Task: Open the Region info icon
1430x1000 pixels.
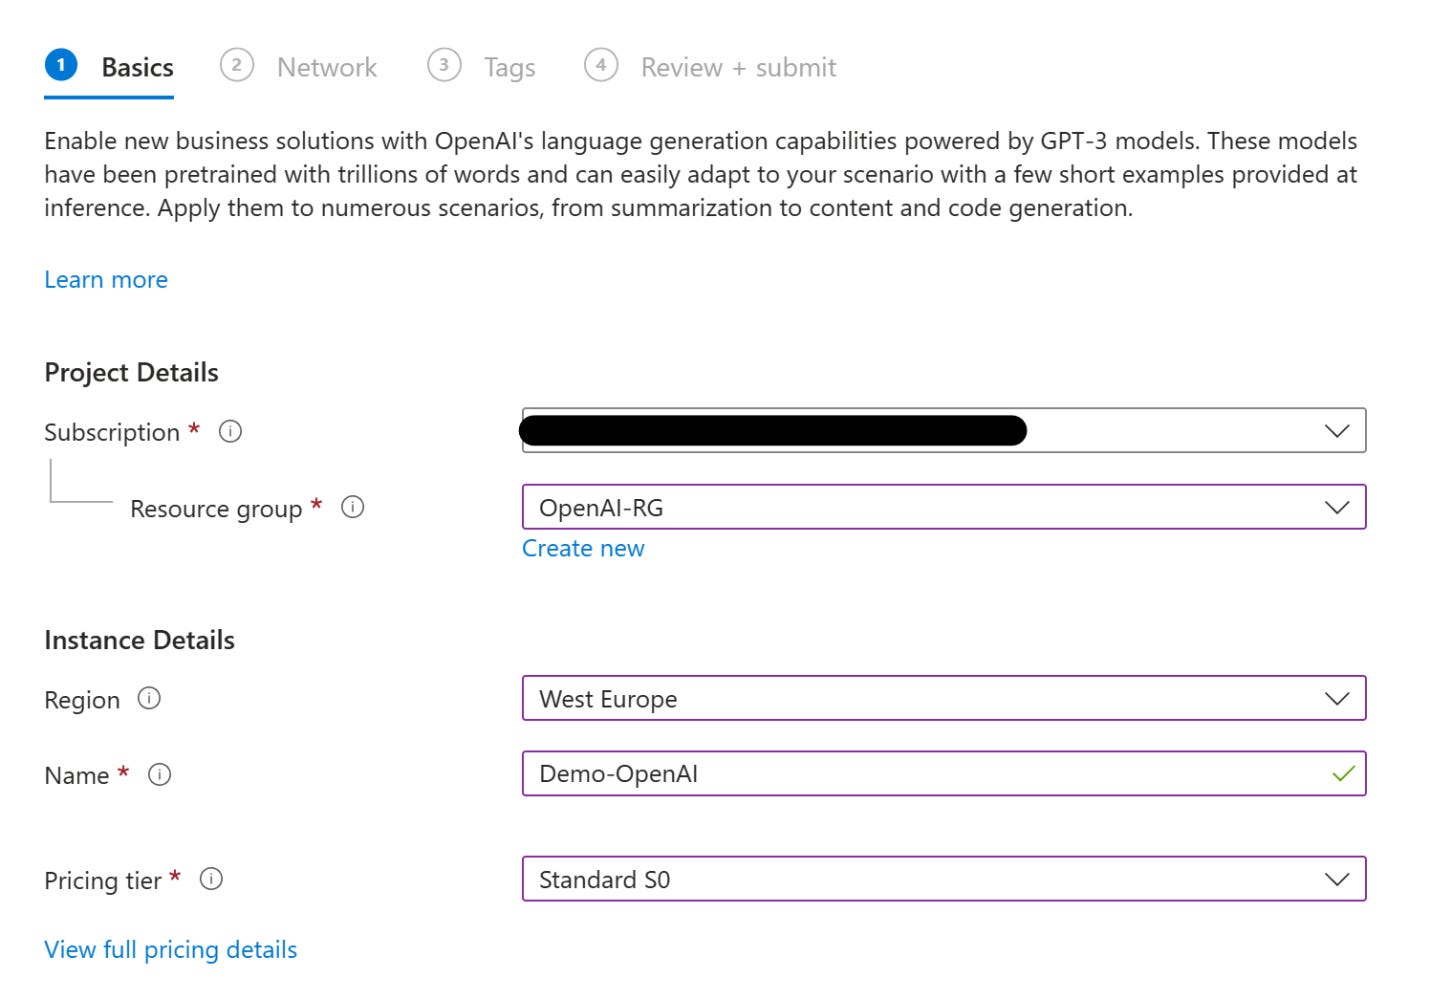Action: point(149,698)
